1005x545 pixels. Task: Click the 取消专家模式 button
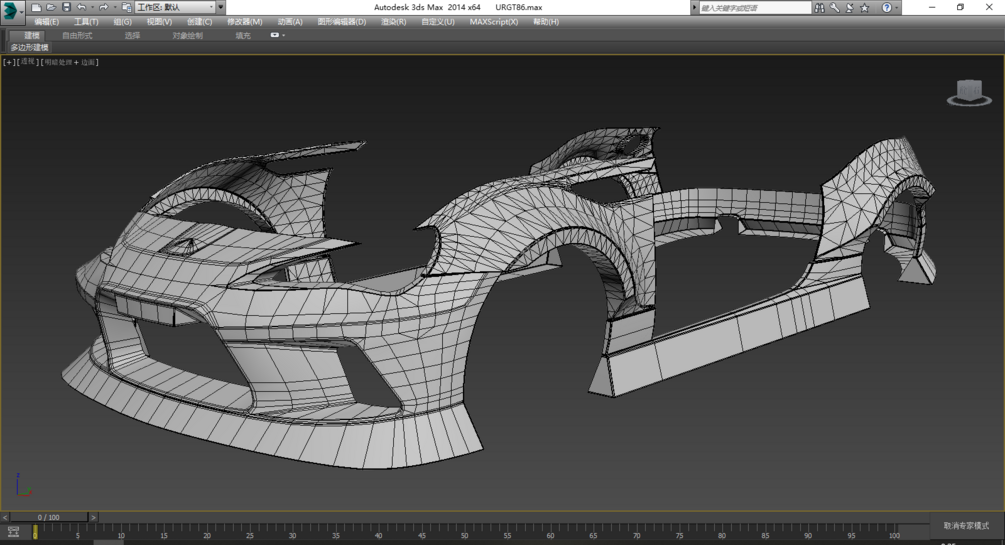click(965, 525)
